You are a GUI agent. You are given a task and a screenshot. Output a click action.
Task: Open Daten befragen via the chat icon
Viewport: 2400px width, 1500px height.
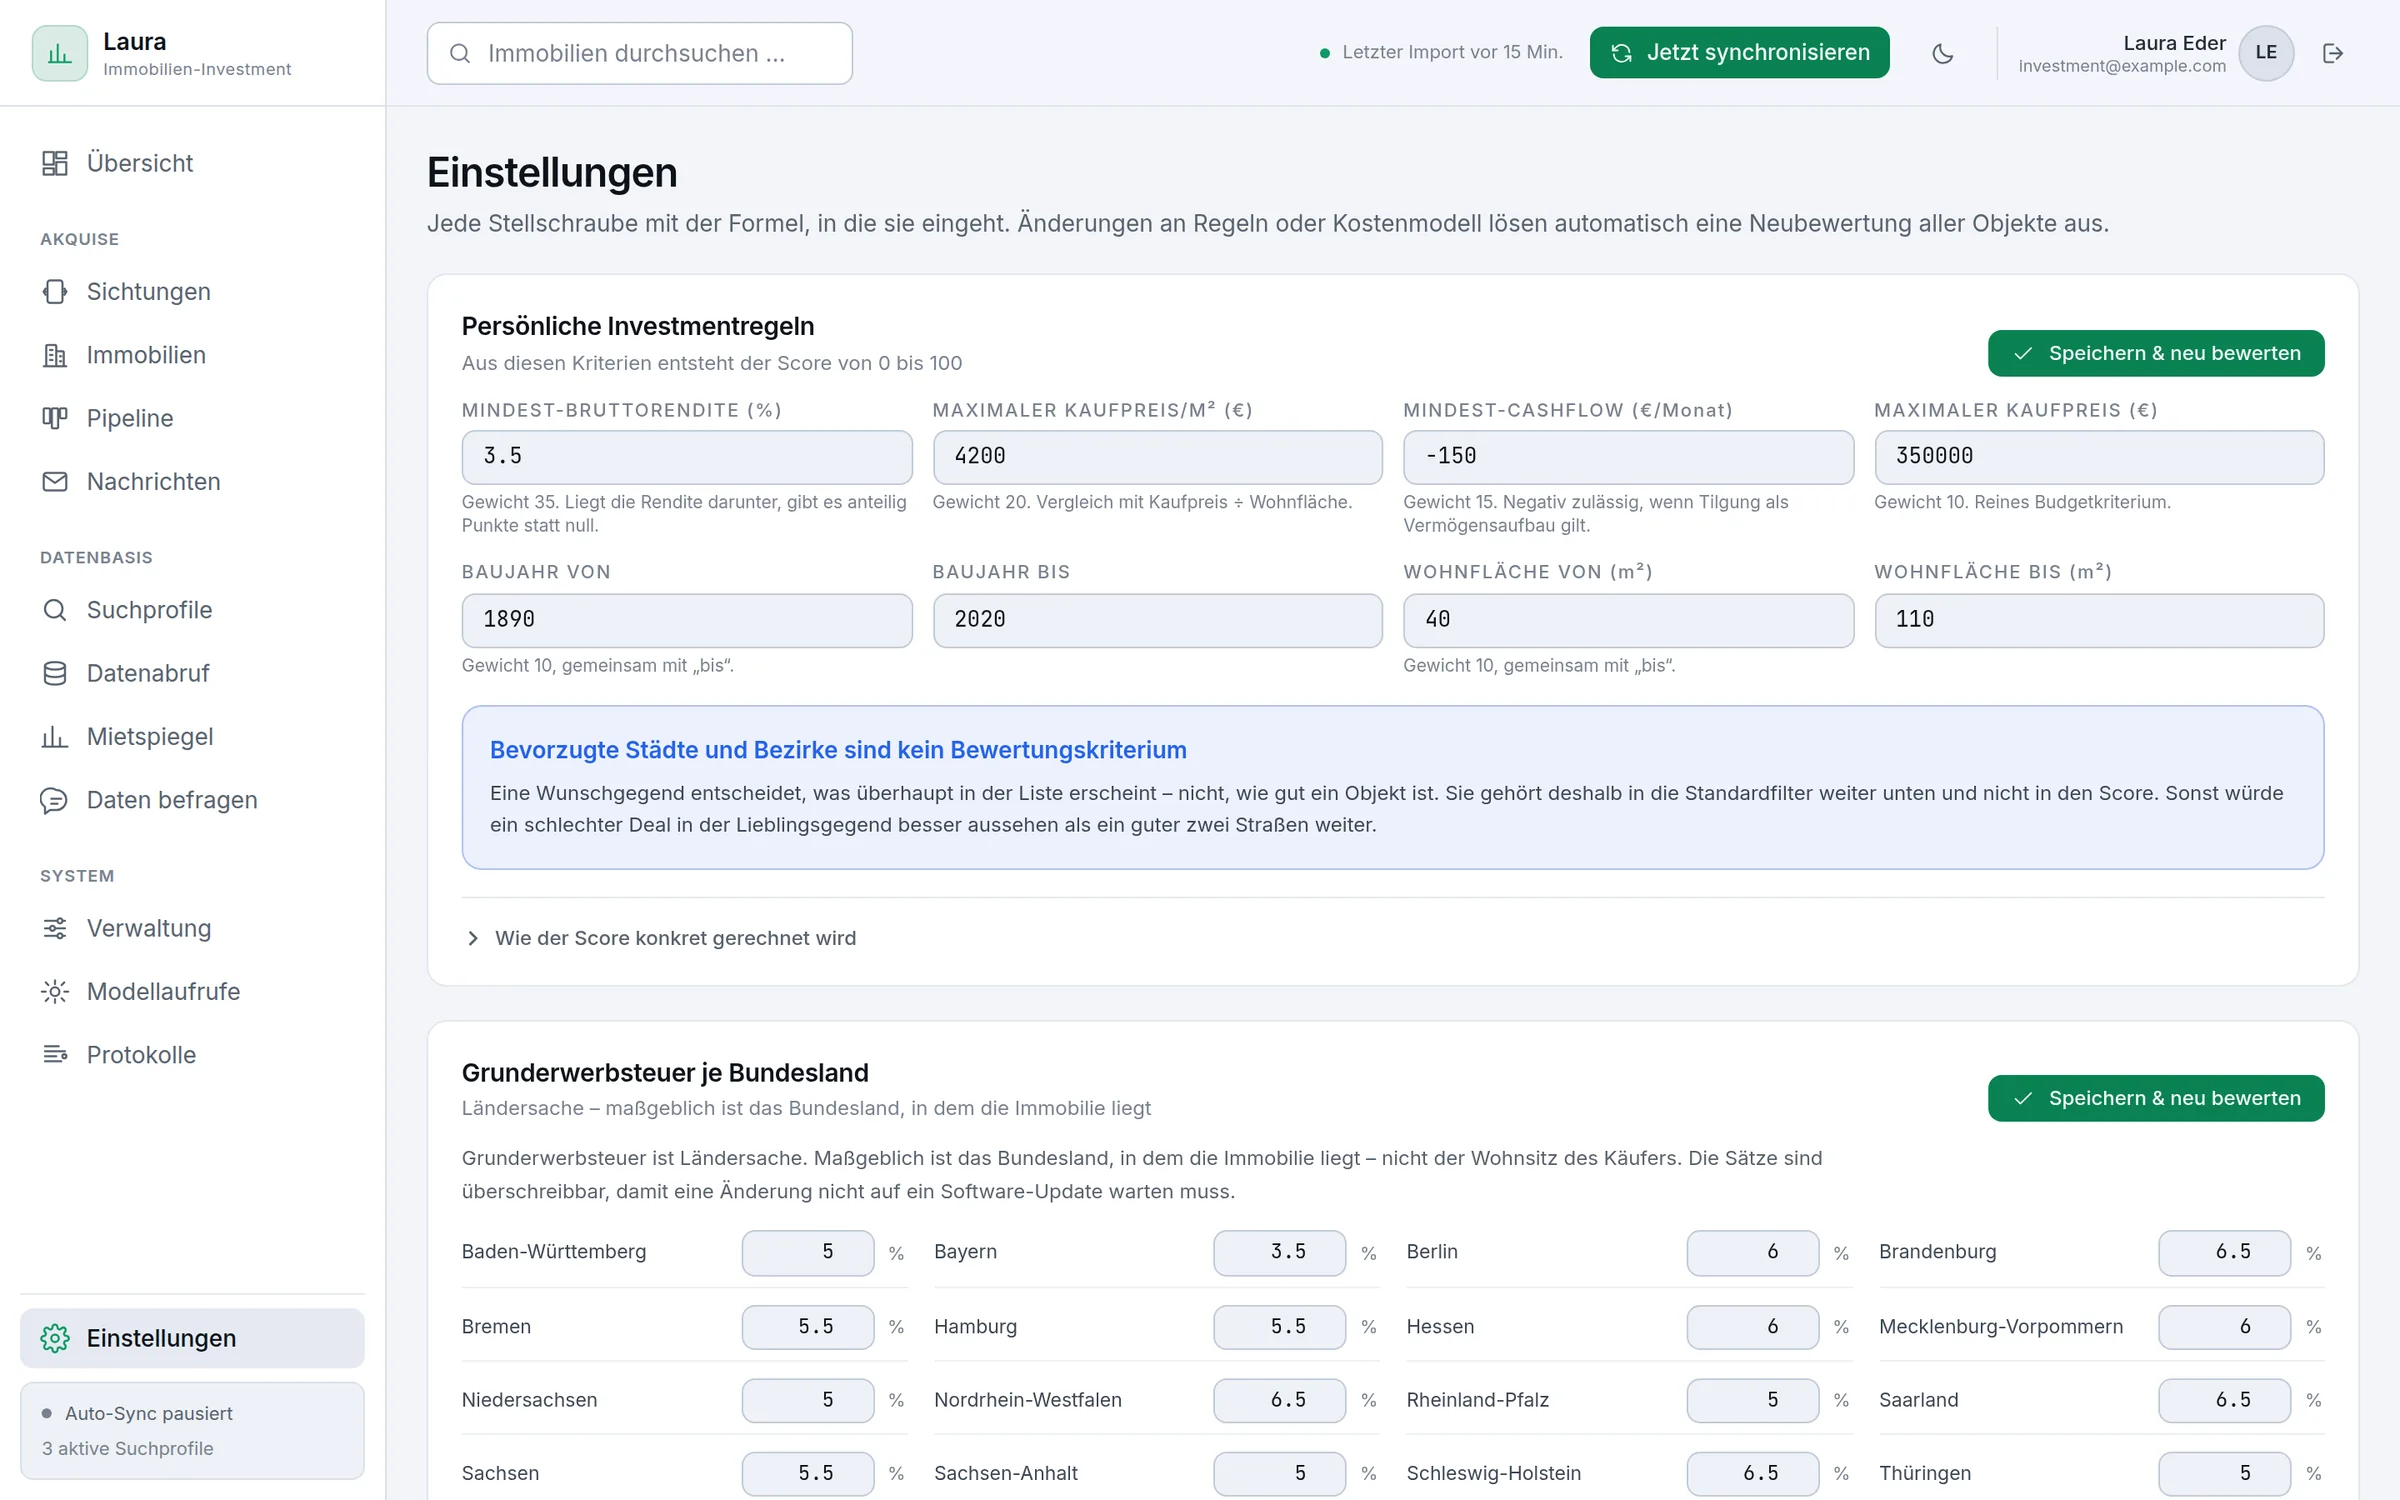[55, 800]
